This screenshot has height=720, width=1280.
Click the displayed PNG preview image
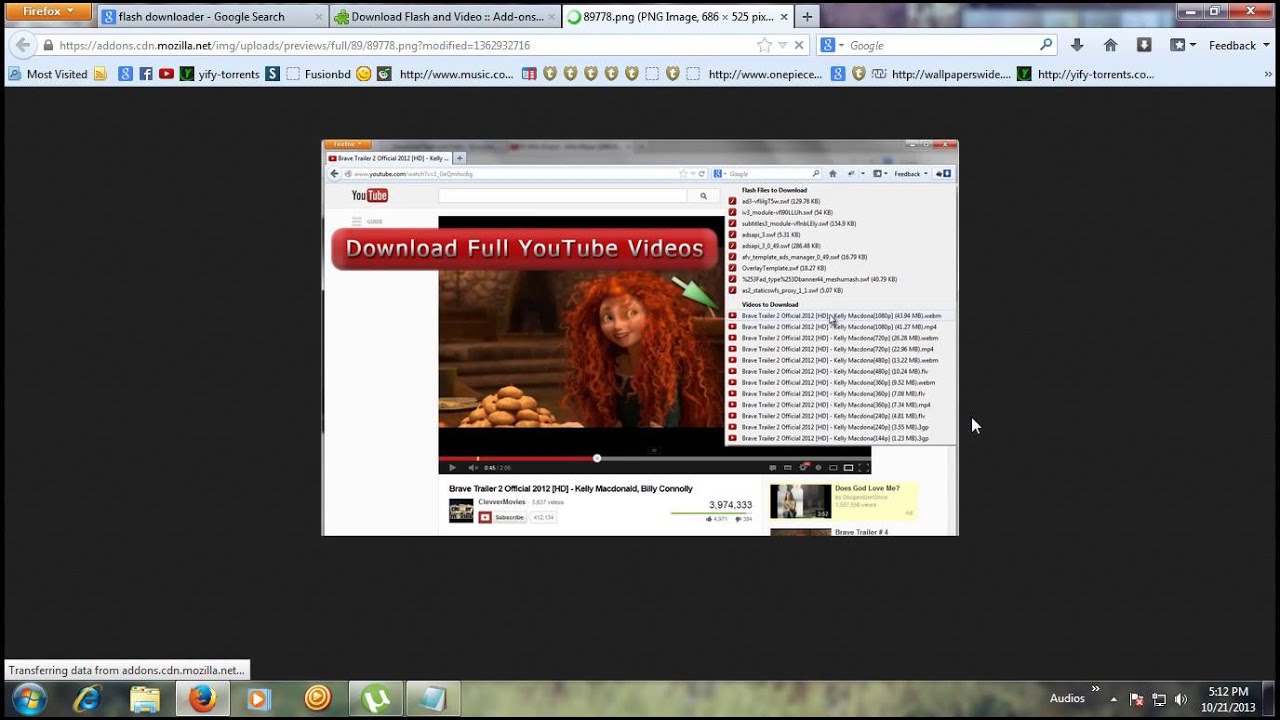click(x=640, y=337)
